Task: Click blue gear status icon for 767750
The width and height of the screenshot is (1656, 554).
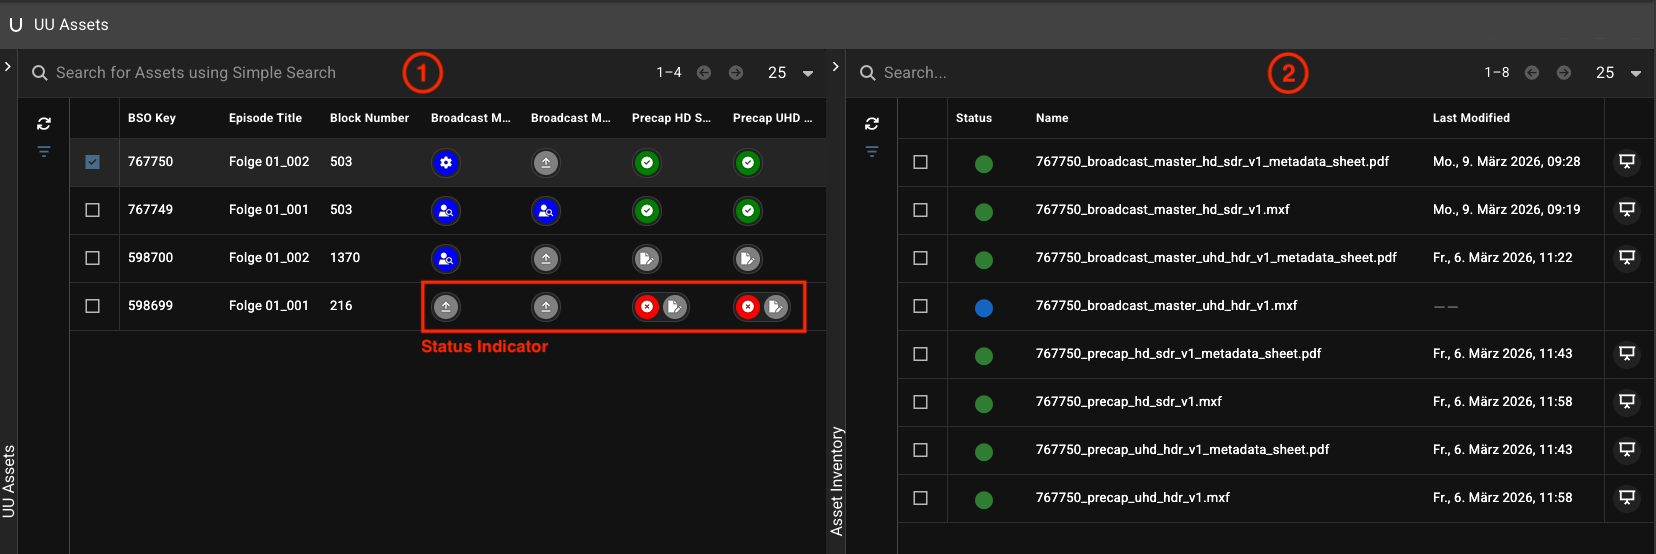Action: 446,162
